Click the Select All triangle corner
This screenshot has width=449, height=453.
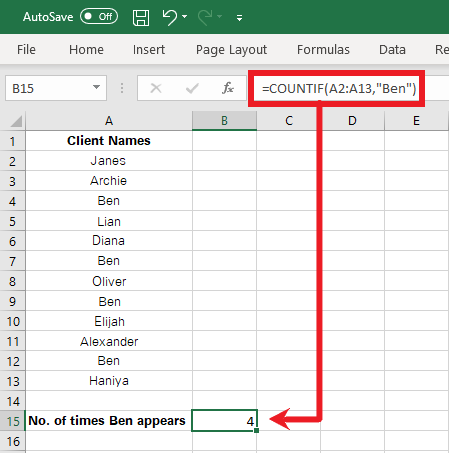coord(16,121)
